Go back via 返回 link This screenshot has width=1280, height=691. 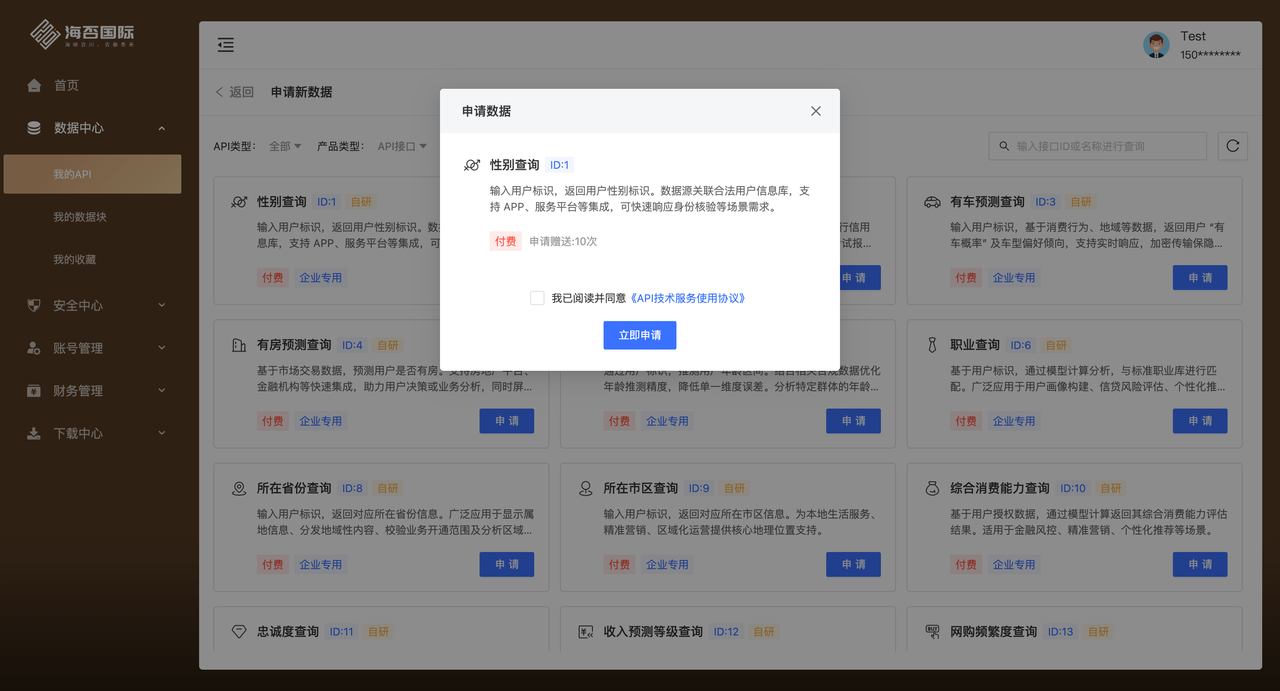tap(234, 92)
